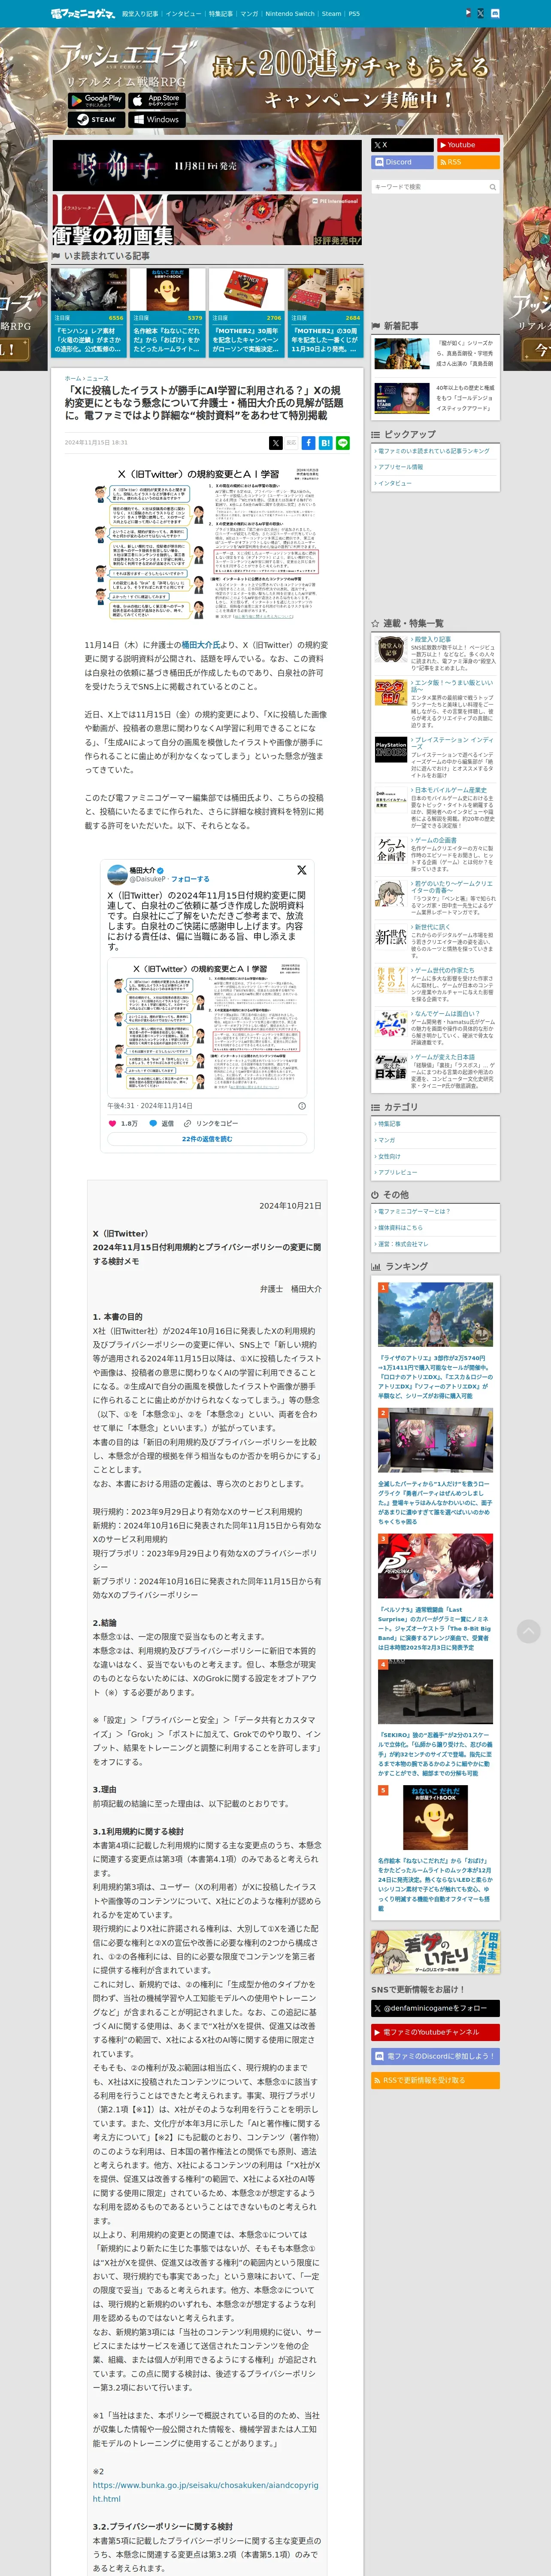Viewport: 551px width, 2576px height.
Task: Open bunka.go.jp URL link
Action: tap(205, 2491)
